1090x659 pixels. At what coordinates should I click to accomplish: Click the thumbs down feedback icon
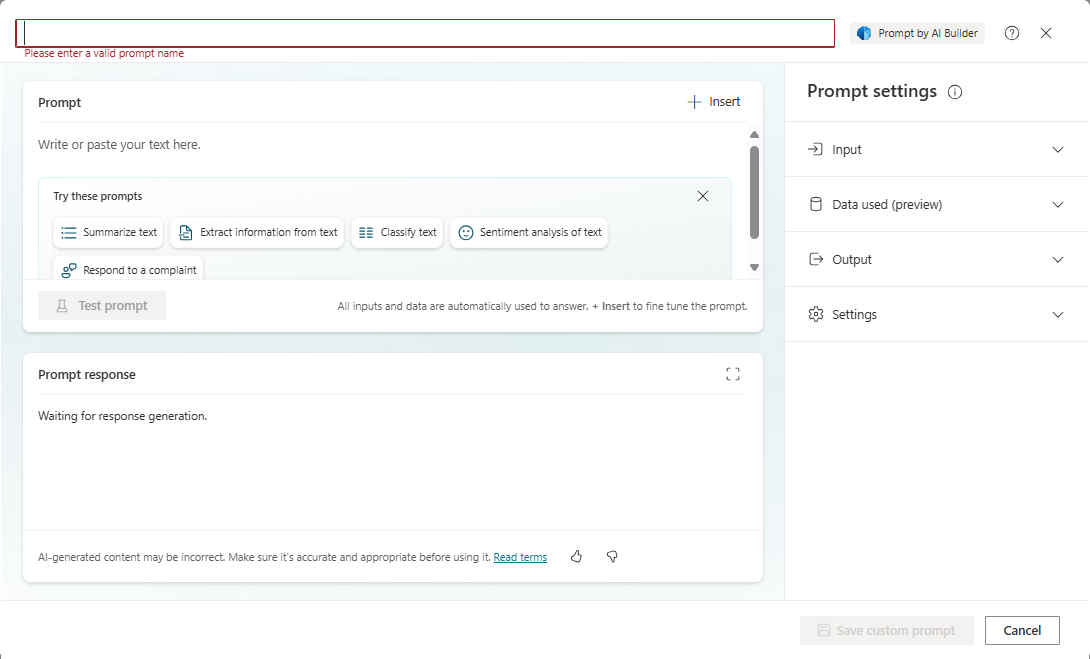[612, 557]
